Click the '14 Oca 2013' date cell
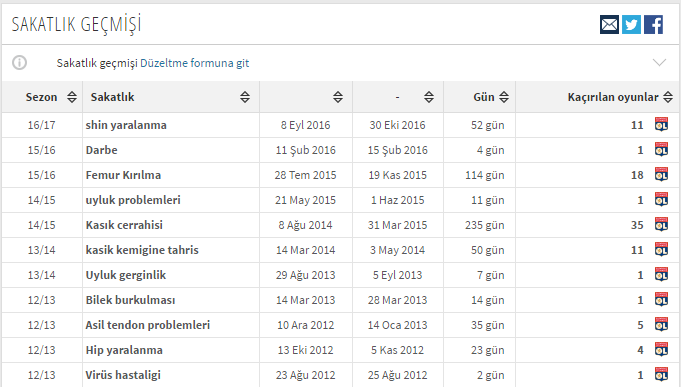Screen dimensions: 681x391 point(397,325)
